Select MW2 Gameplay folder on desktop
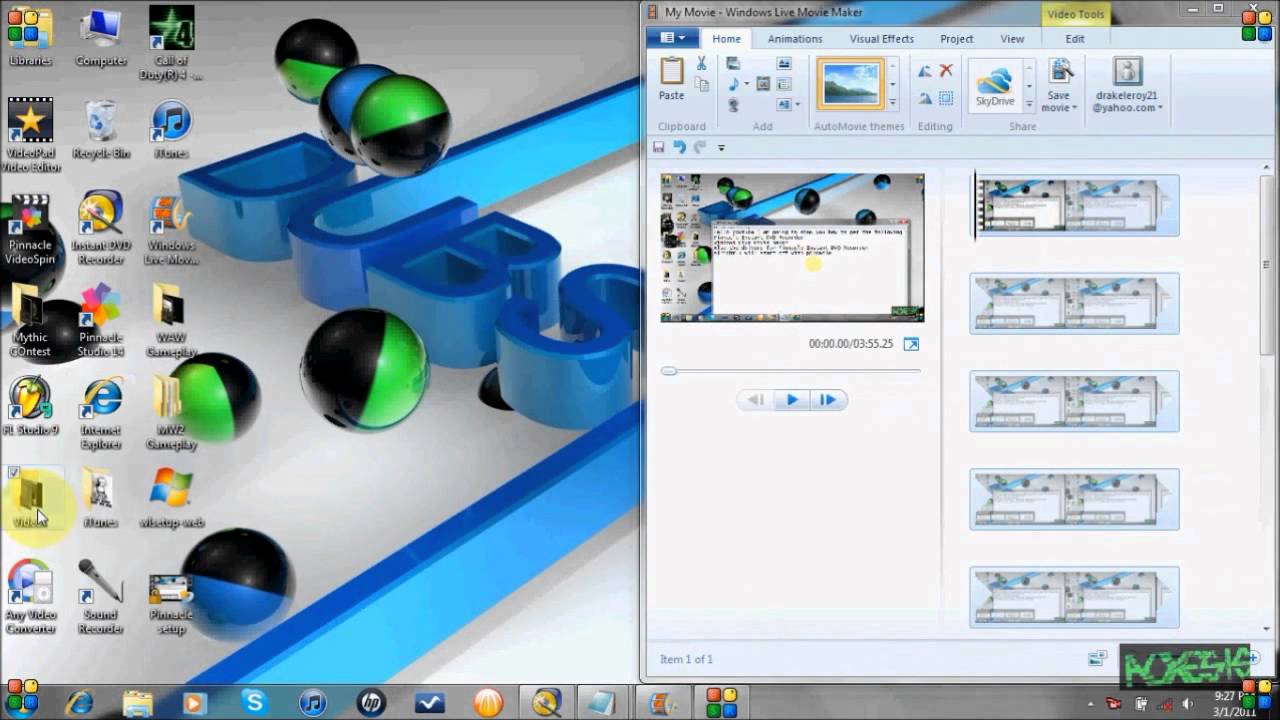1280x720 pixels. [171, 413]
